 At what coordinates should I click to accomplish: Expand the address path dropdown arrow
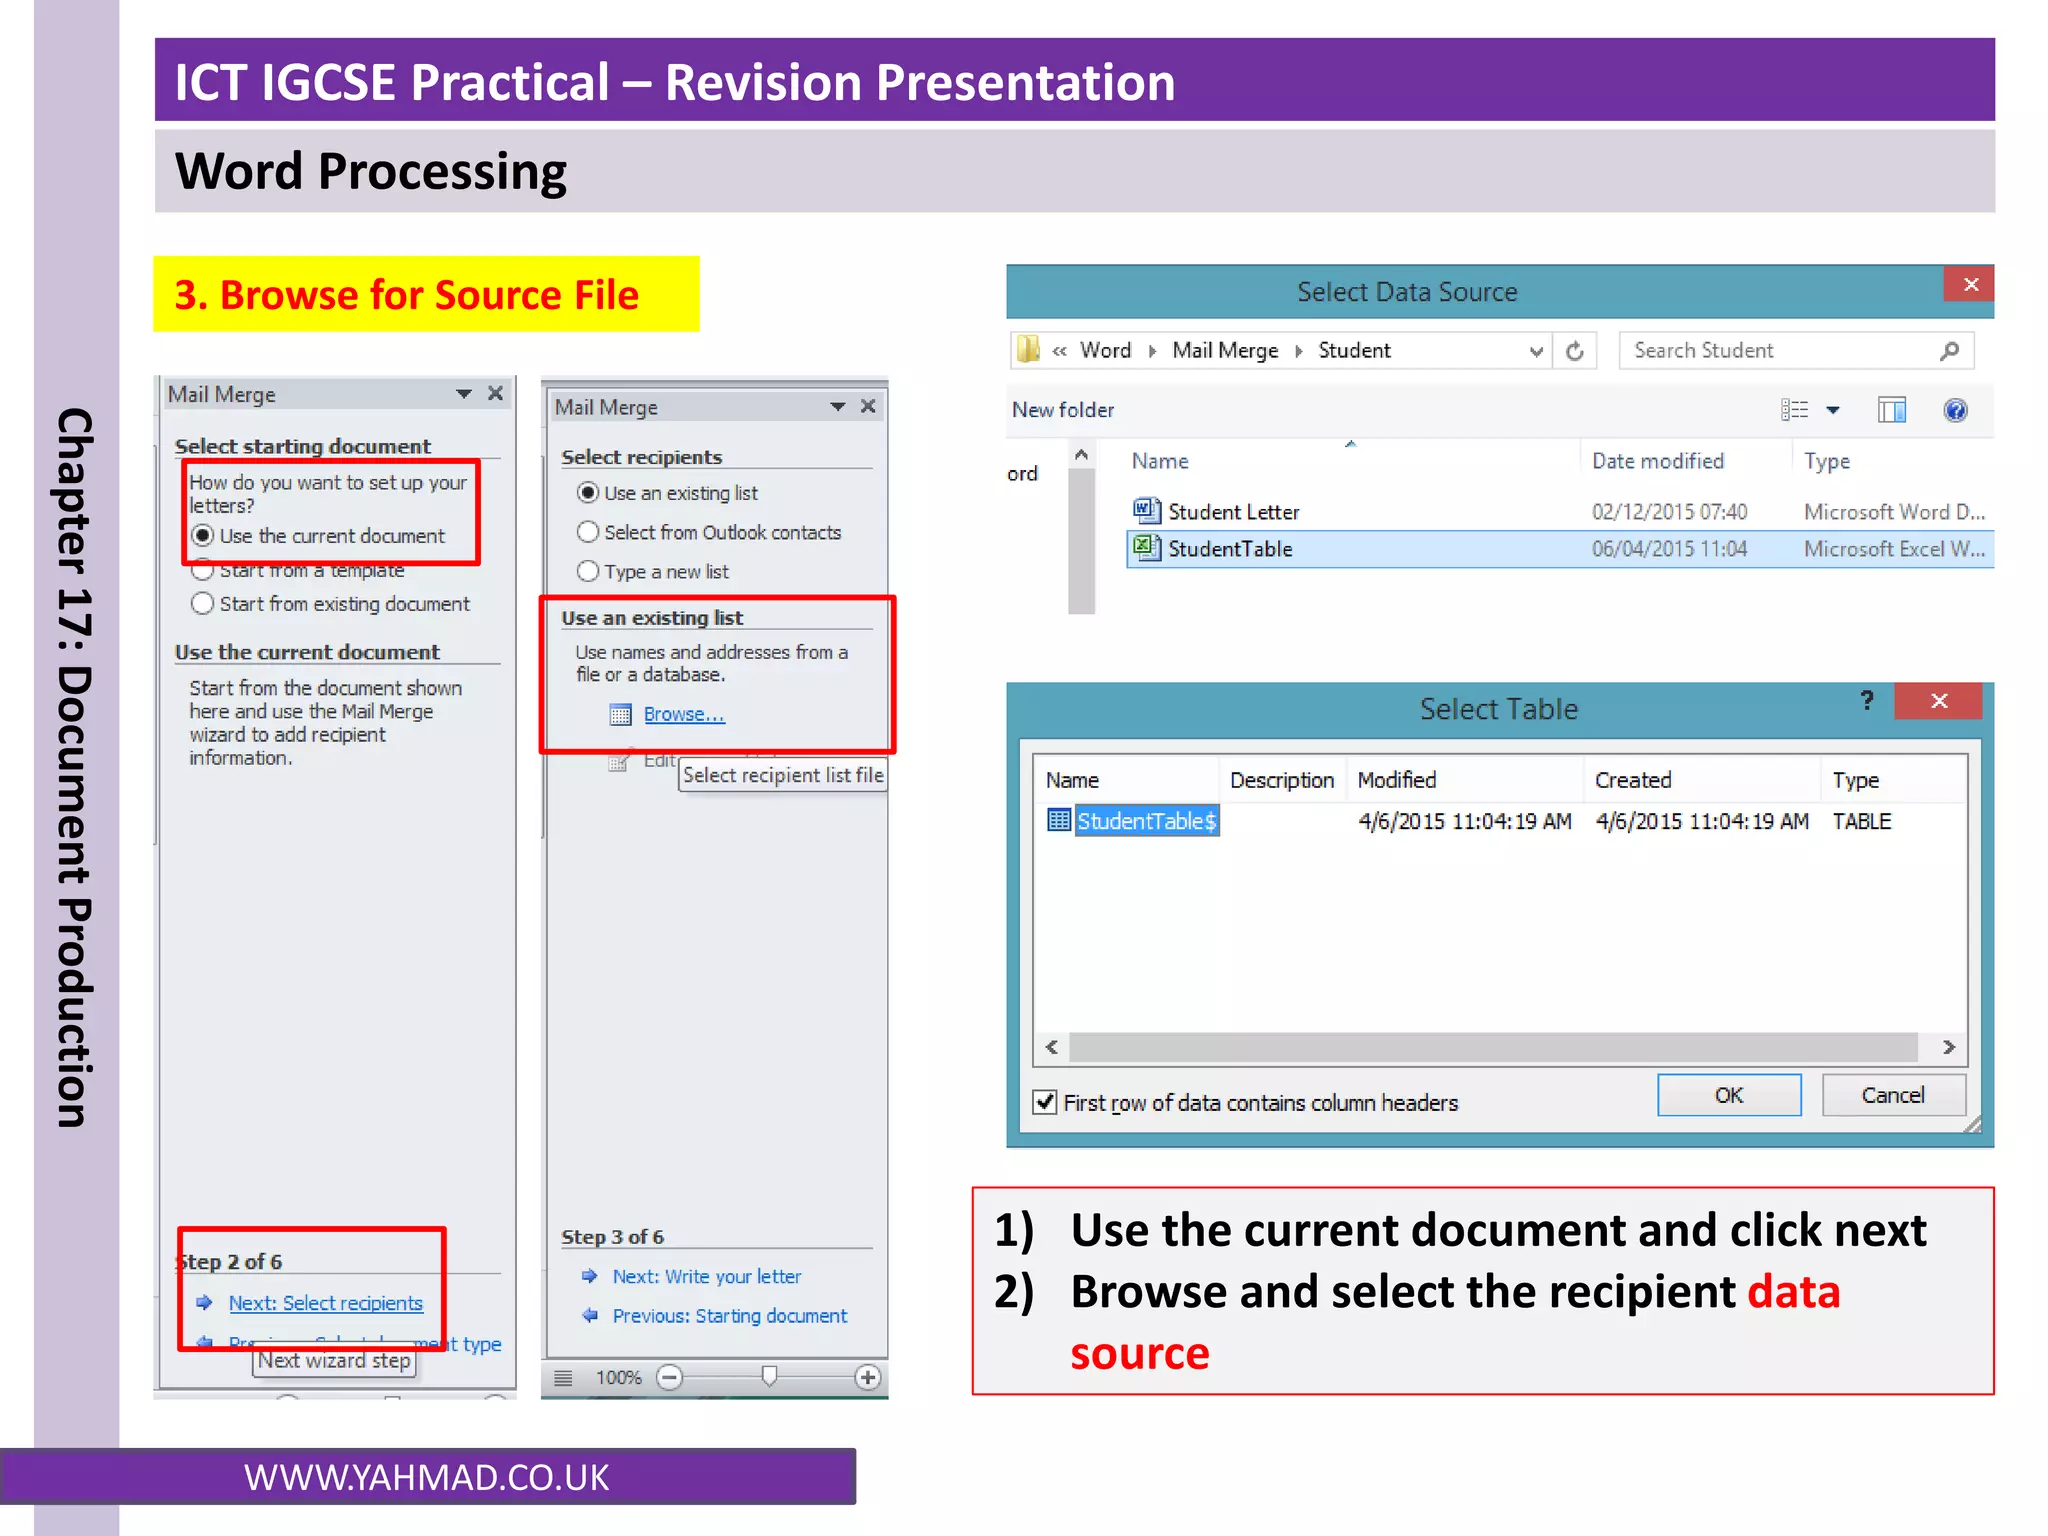[x=1536, y=351]
